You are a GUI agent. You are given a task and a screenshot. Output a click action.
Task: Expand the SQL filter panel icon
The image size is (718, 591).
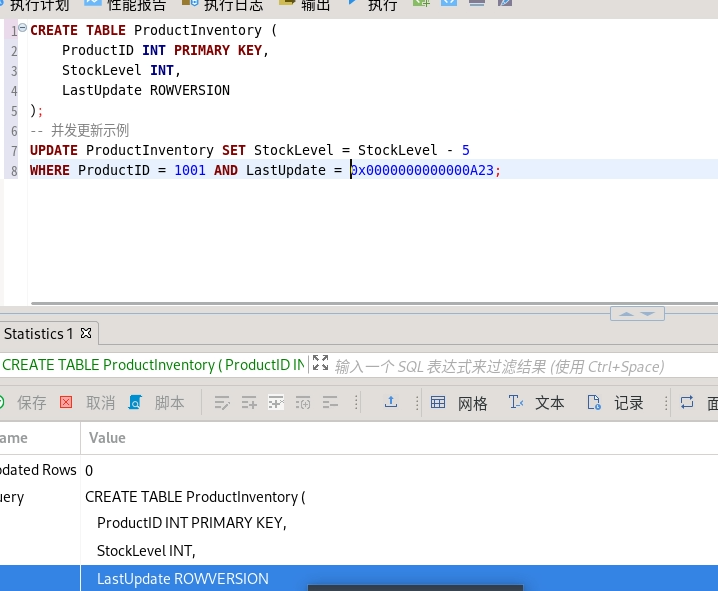(x=320, y=364)
